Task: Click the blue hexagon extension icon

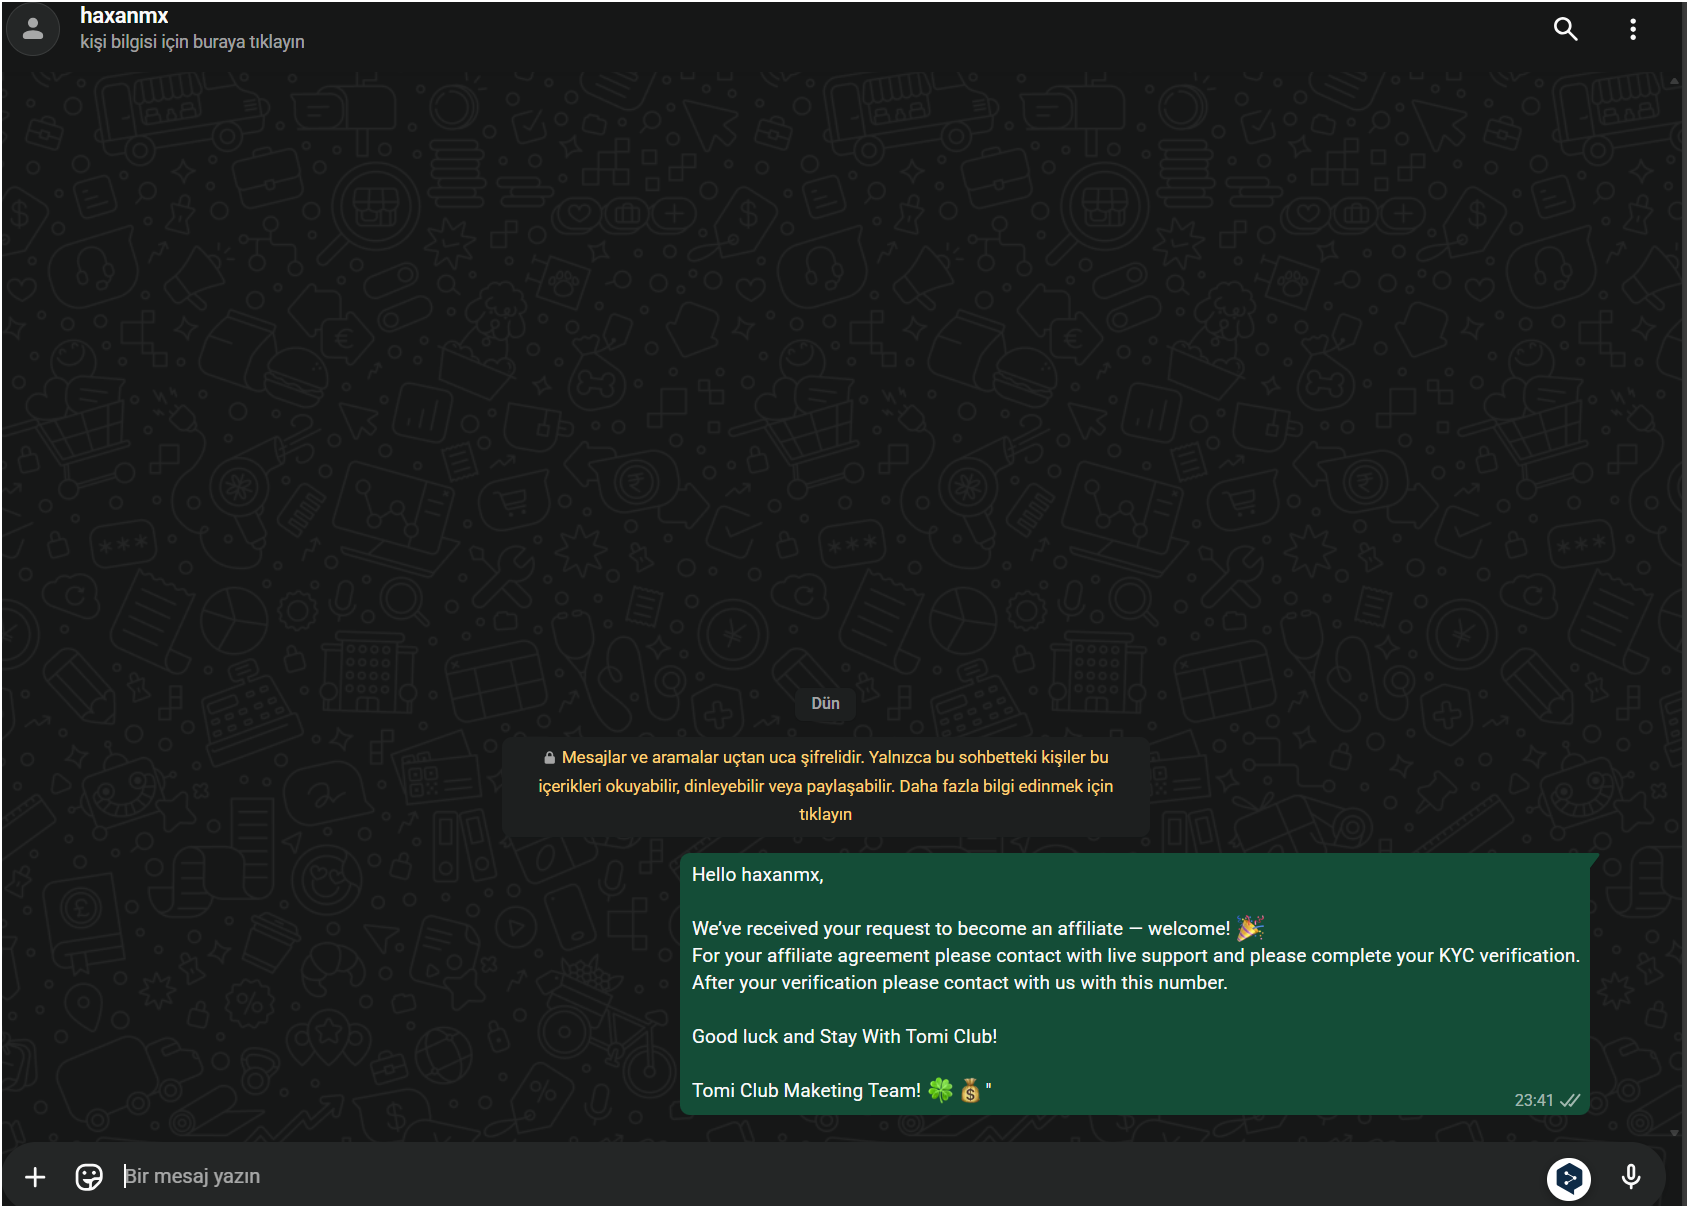Action: (1569, 1179)
